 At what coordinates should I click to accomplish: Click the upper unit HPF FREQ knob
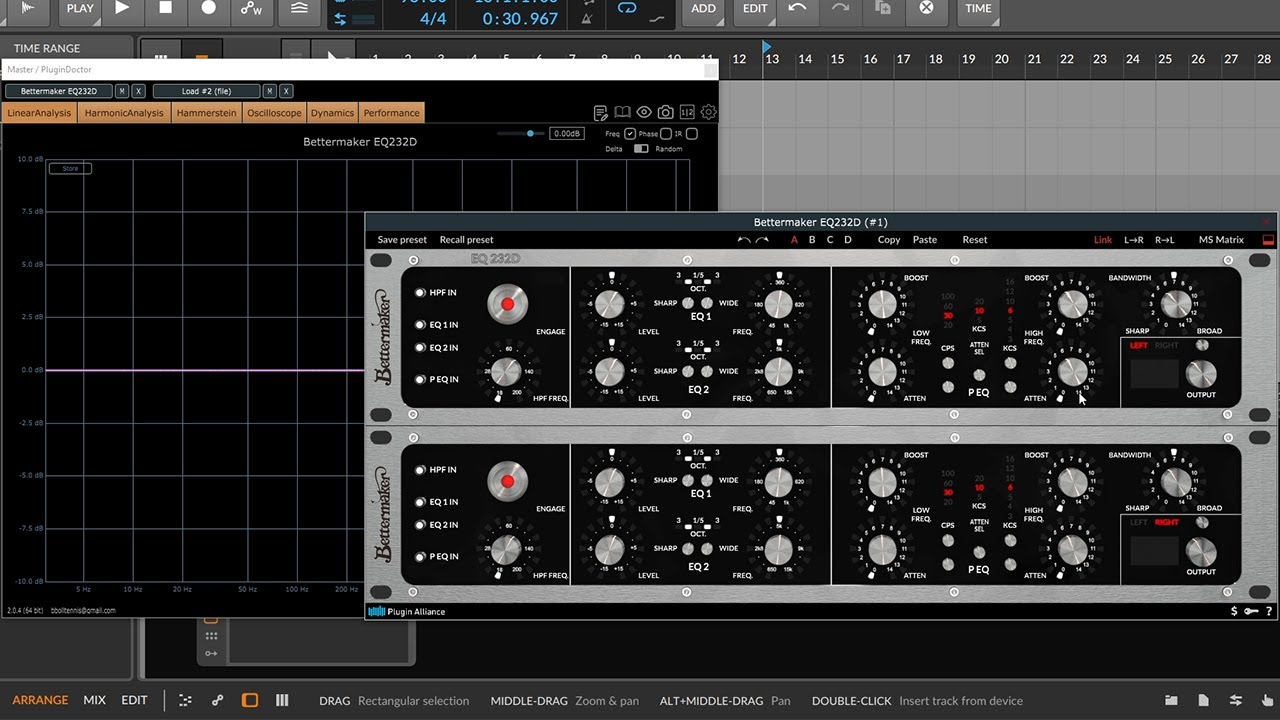[x=506, y=373]
